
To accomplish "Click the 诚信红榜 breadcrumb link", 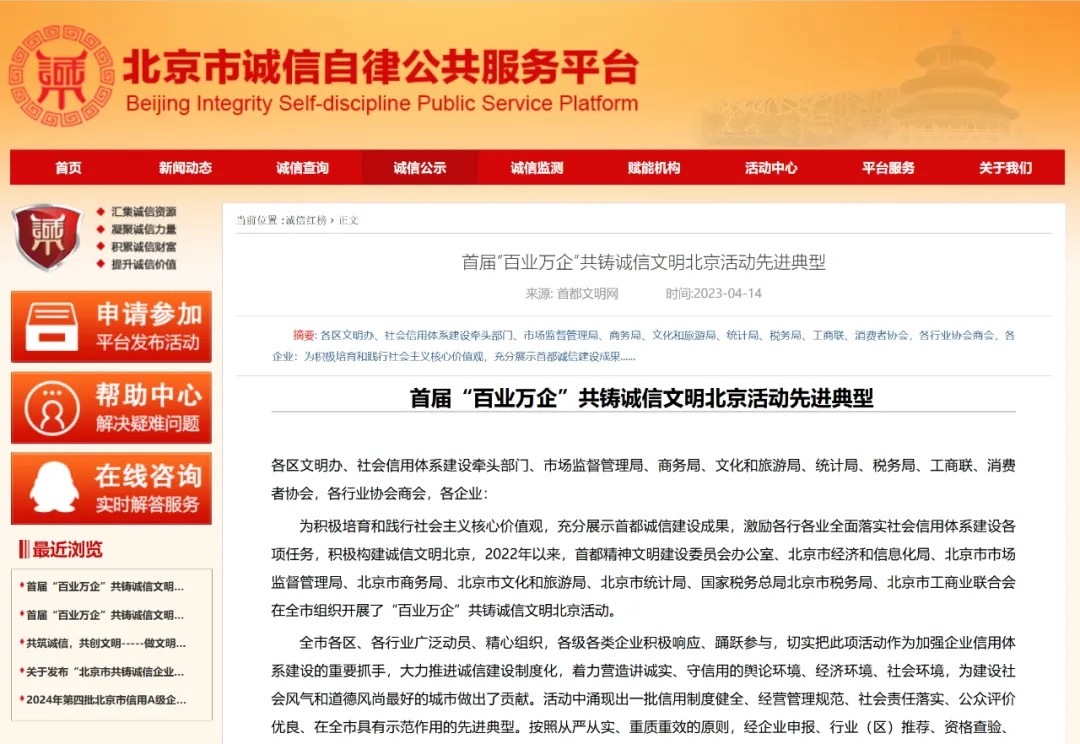I will [x=306, y=220].
